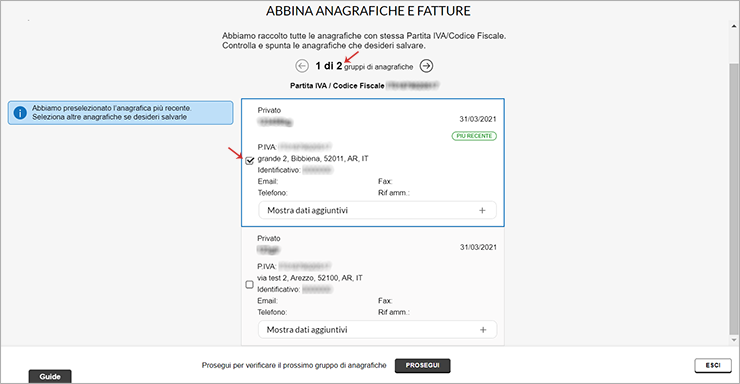Viewport: 740px width, 384px height.
Task: Click address 'via test 2, Arezzo, 52100, AR, IT'
Action: [x=310, y=278]
